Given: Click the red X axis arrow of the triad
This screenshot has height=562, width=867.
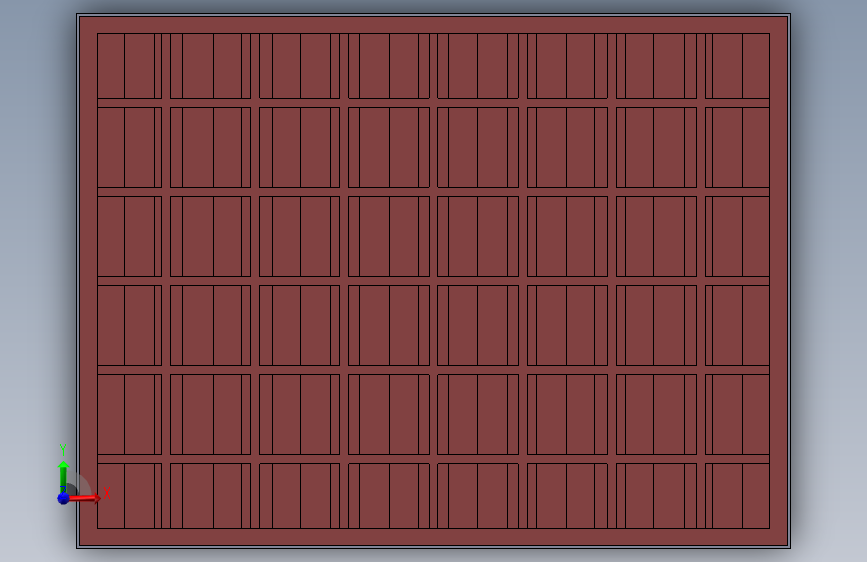Looking at the screenshot, I should tap(84, 498).
